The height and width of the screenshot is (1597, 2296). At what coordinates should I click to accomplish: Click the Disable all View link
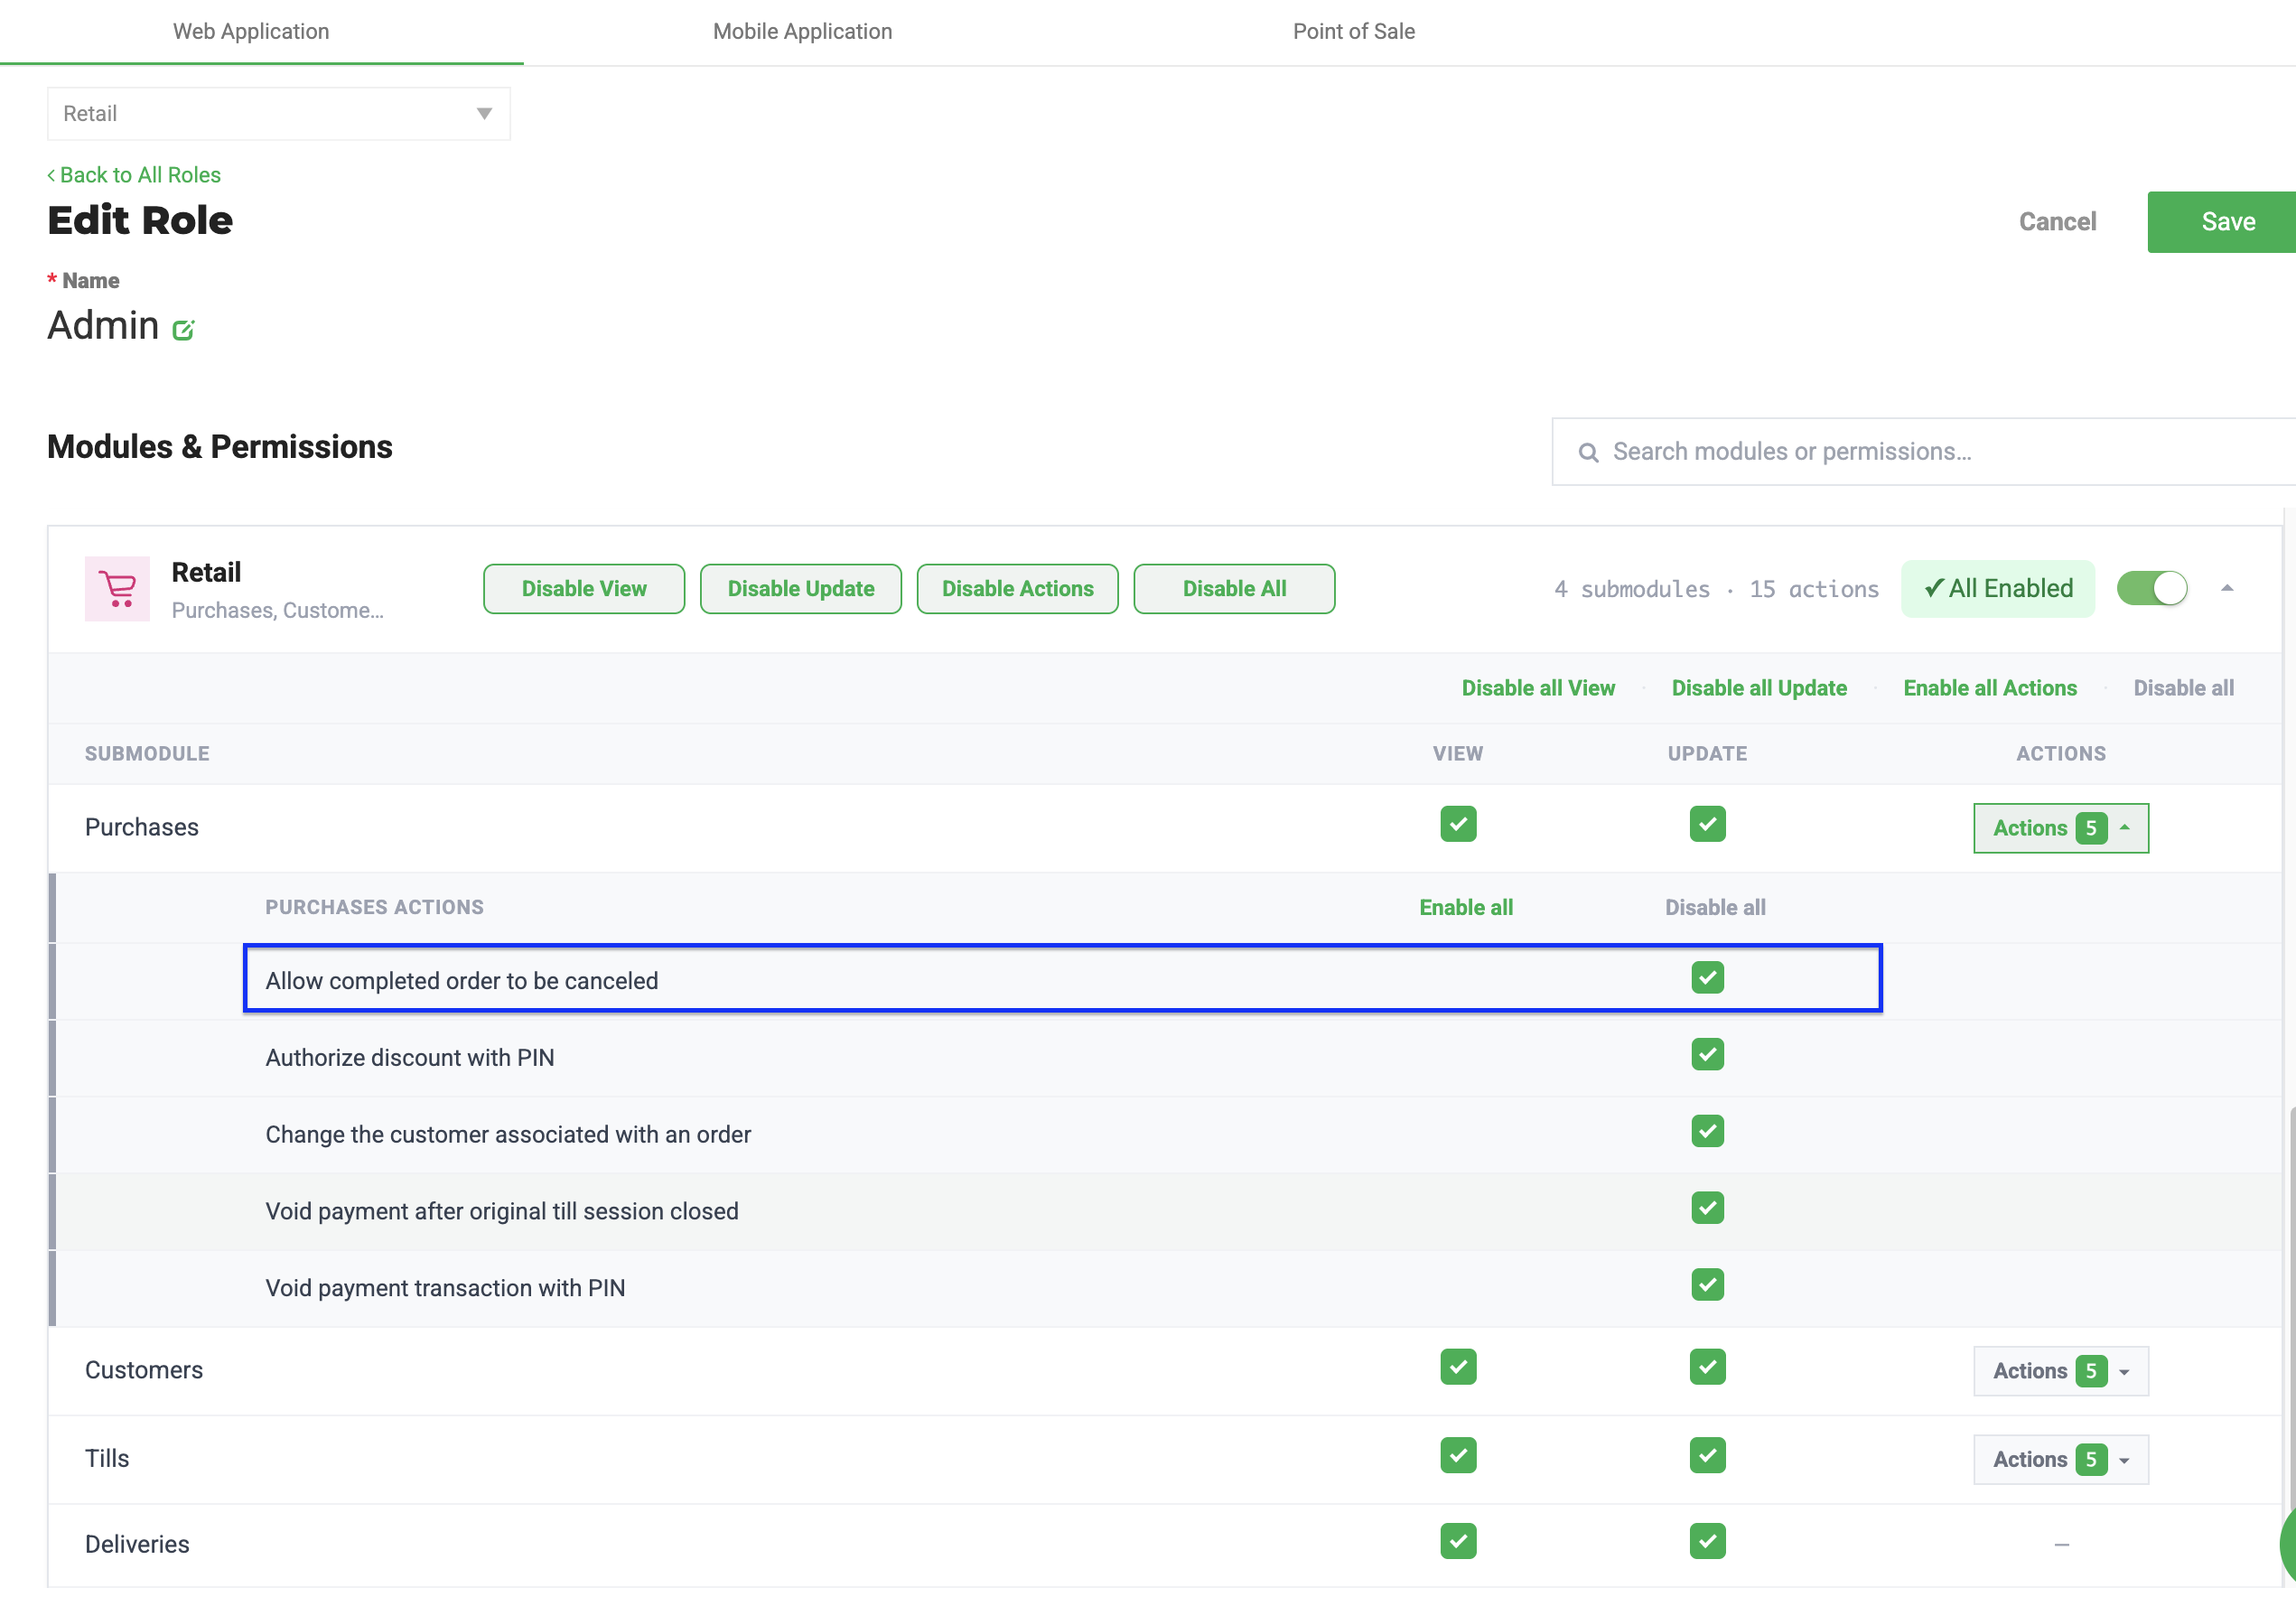point(1537,688)
